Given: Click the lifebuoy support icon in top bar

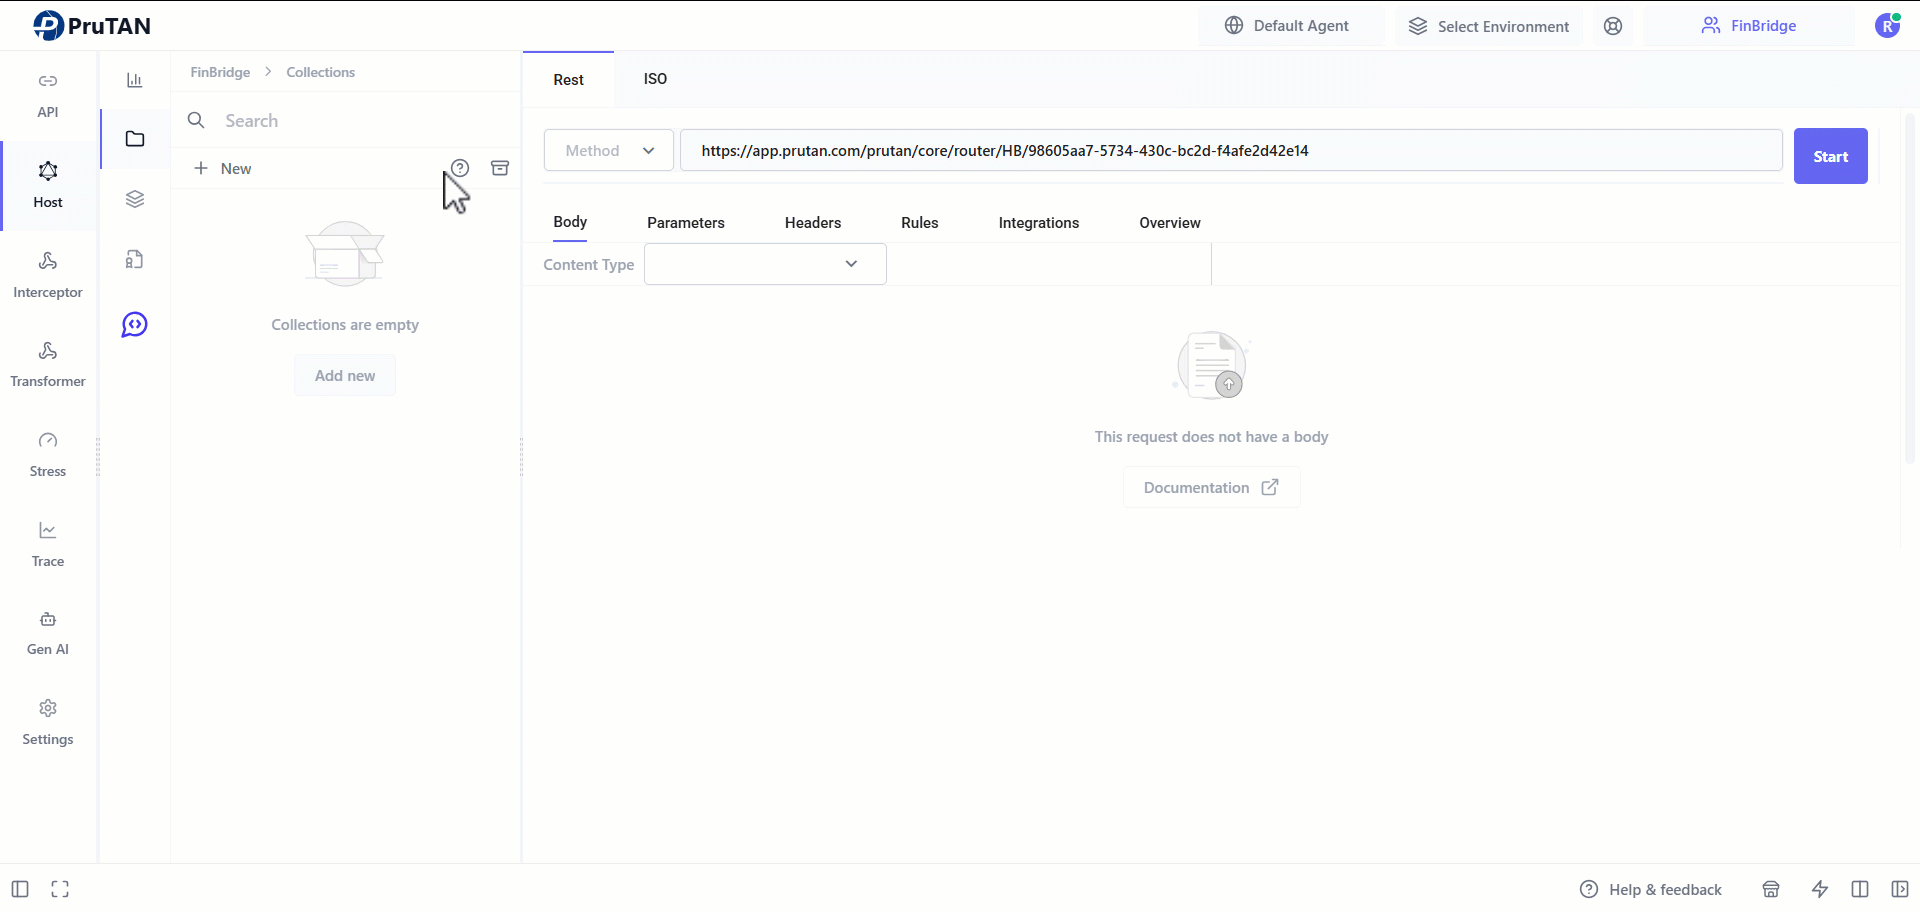Looking at the screenshot, I should (x=1612, y=25).
